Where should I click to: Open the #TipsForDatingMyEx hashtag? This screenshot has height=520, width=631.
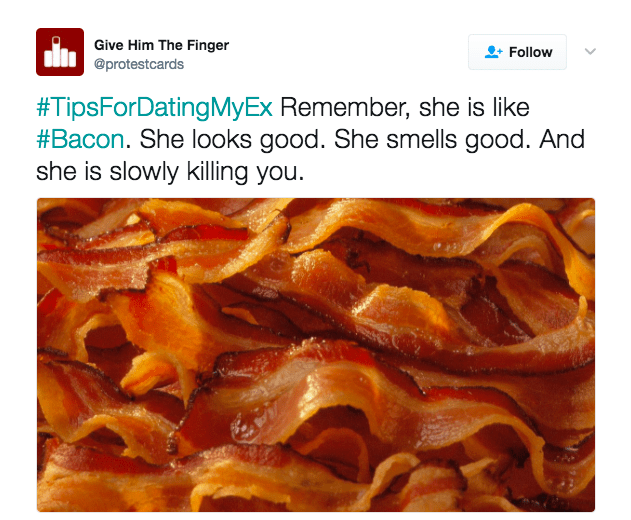click(x=155, y=107)
